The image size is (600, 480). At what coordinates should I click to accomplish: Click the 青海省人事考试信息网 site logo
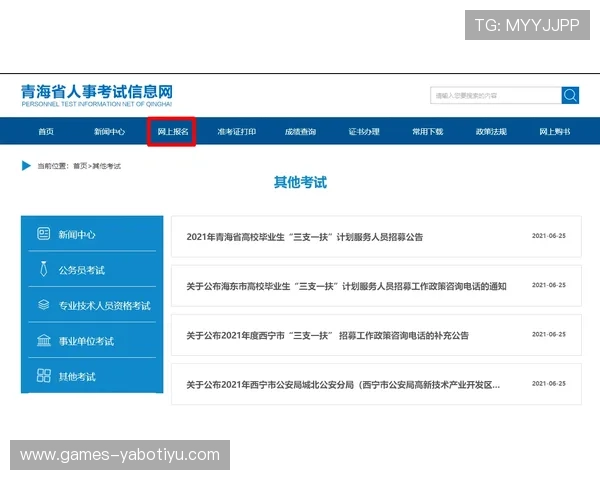pyautogui.click(x=97, y=96)
